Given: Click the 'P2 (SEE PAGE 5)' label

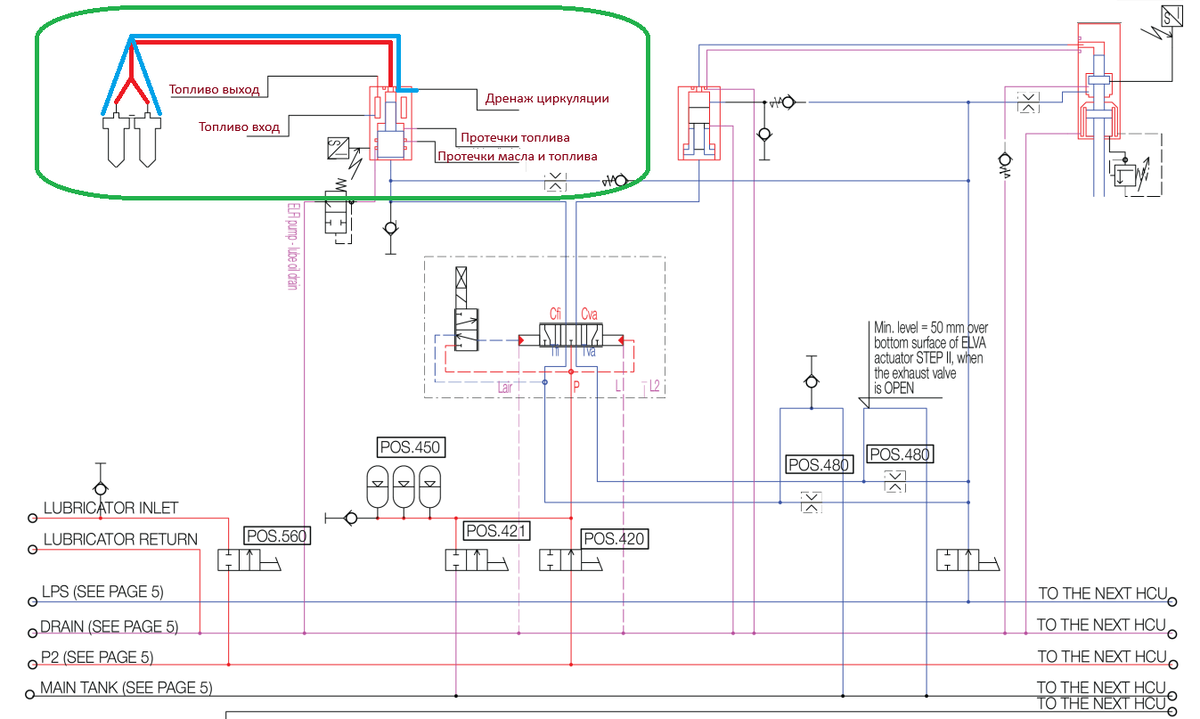Looking at the screenshot, I should click(x=97, y=657).
